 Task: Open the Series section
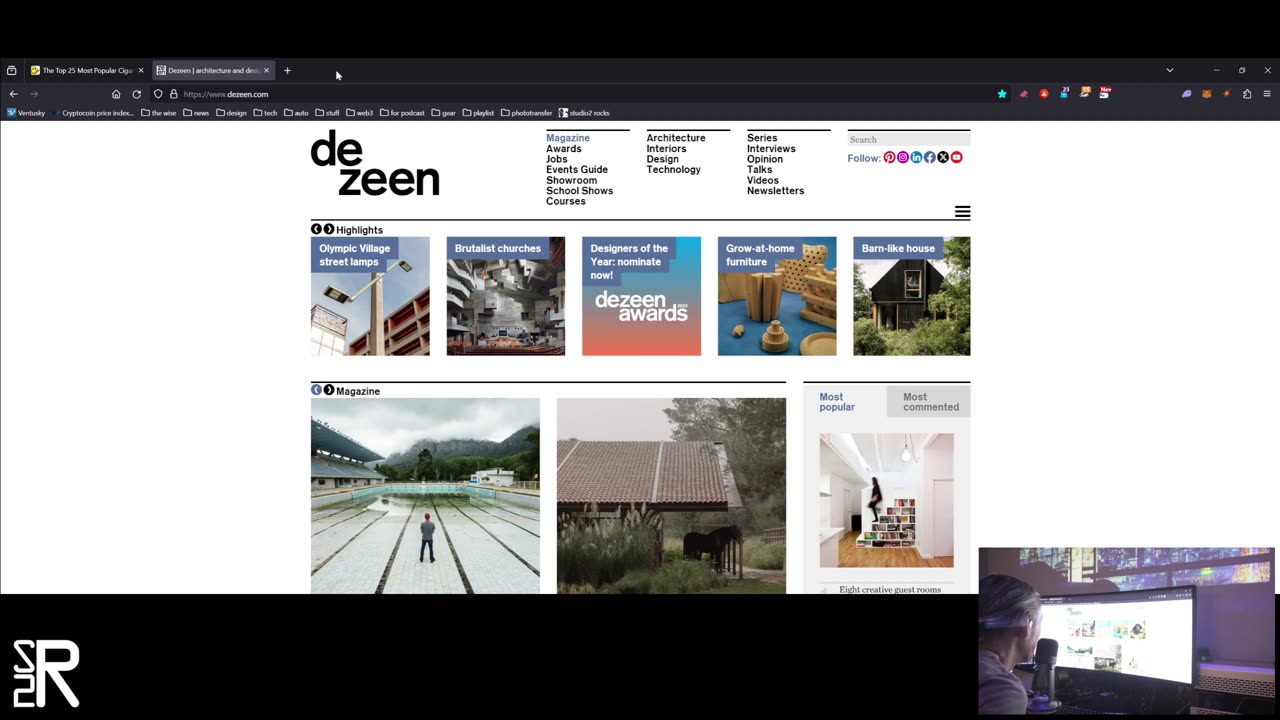click(762, 138)
